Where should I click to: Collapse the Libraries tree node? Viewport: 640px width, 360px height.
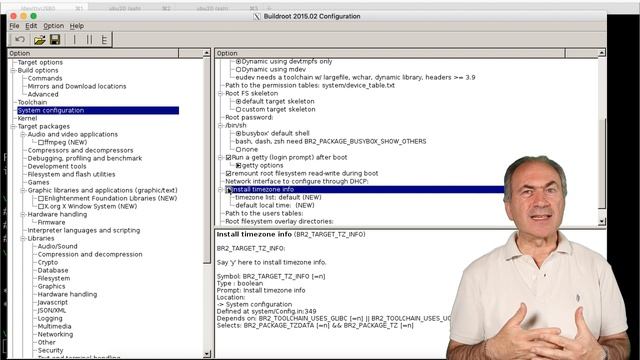coord(23,238)
